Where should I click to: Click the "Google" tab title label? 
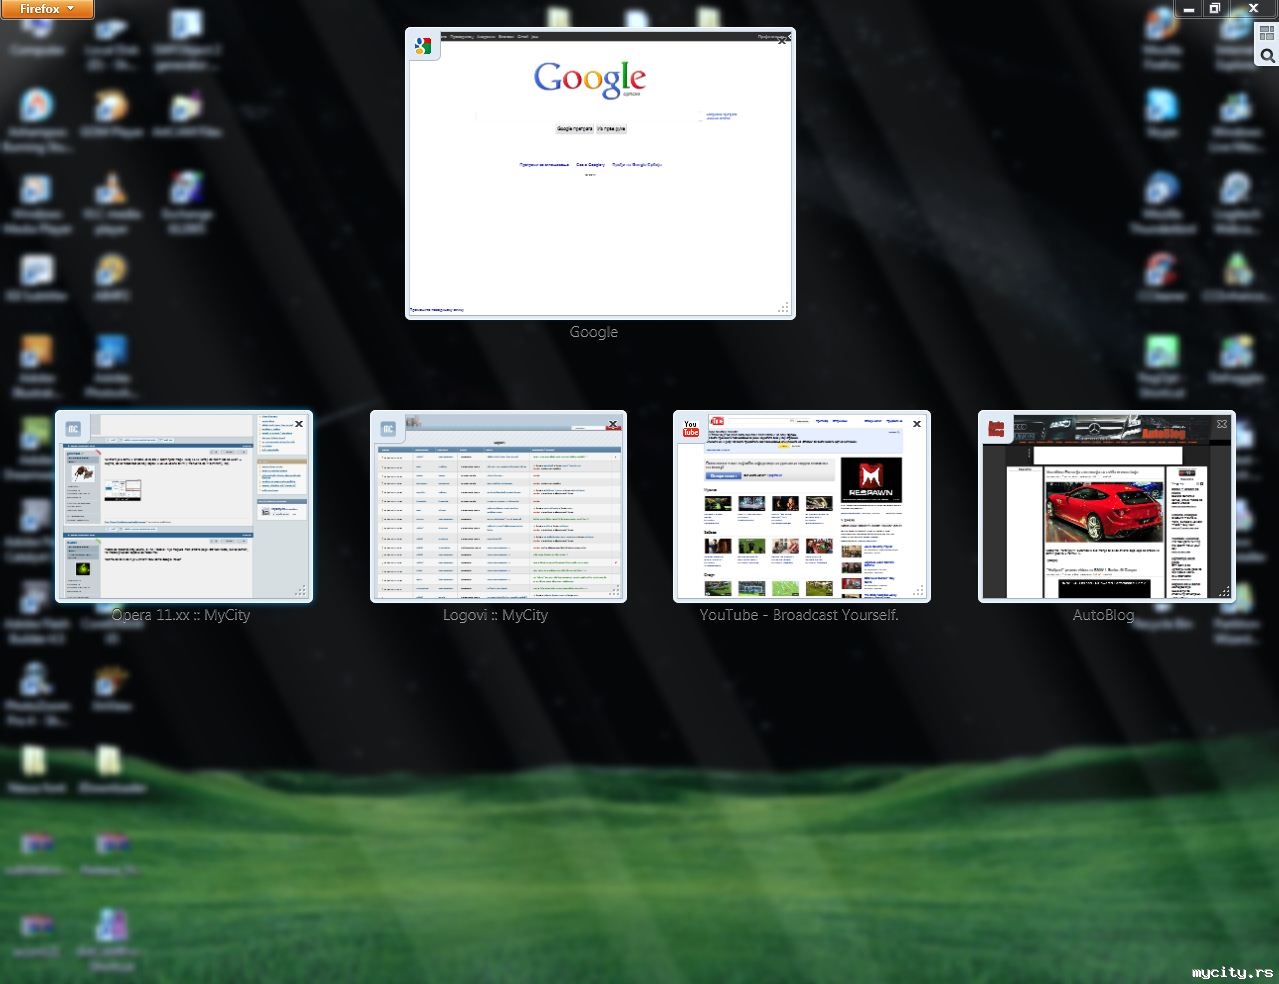tap(594, 332)
